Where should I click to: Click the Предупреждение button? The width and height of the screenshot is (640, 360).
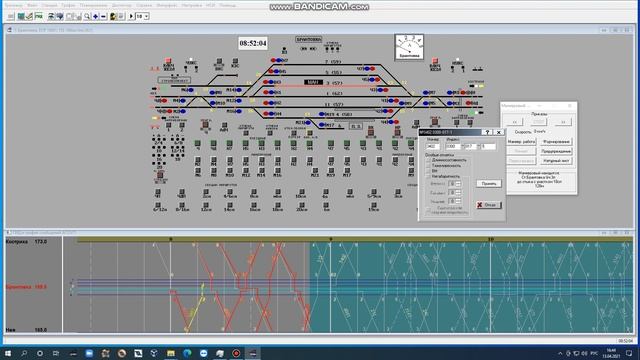tap(556, 151)
